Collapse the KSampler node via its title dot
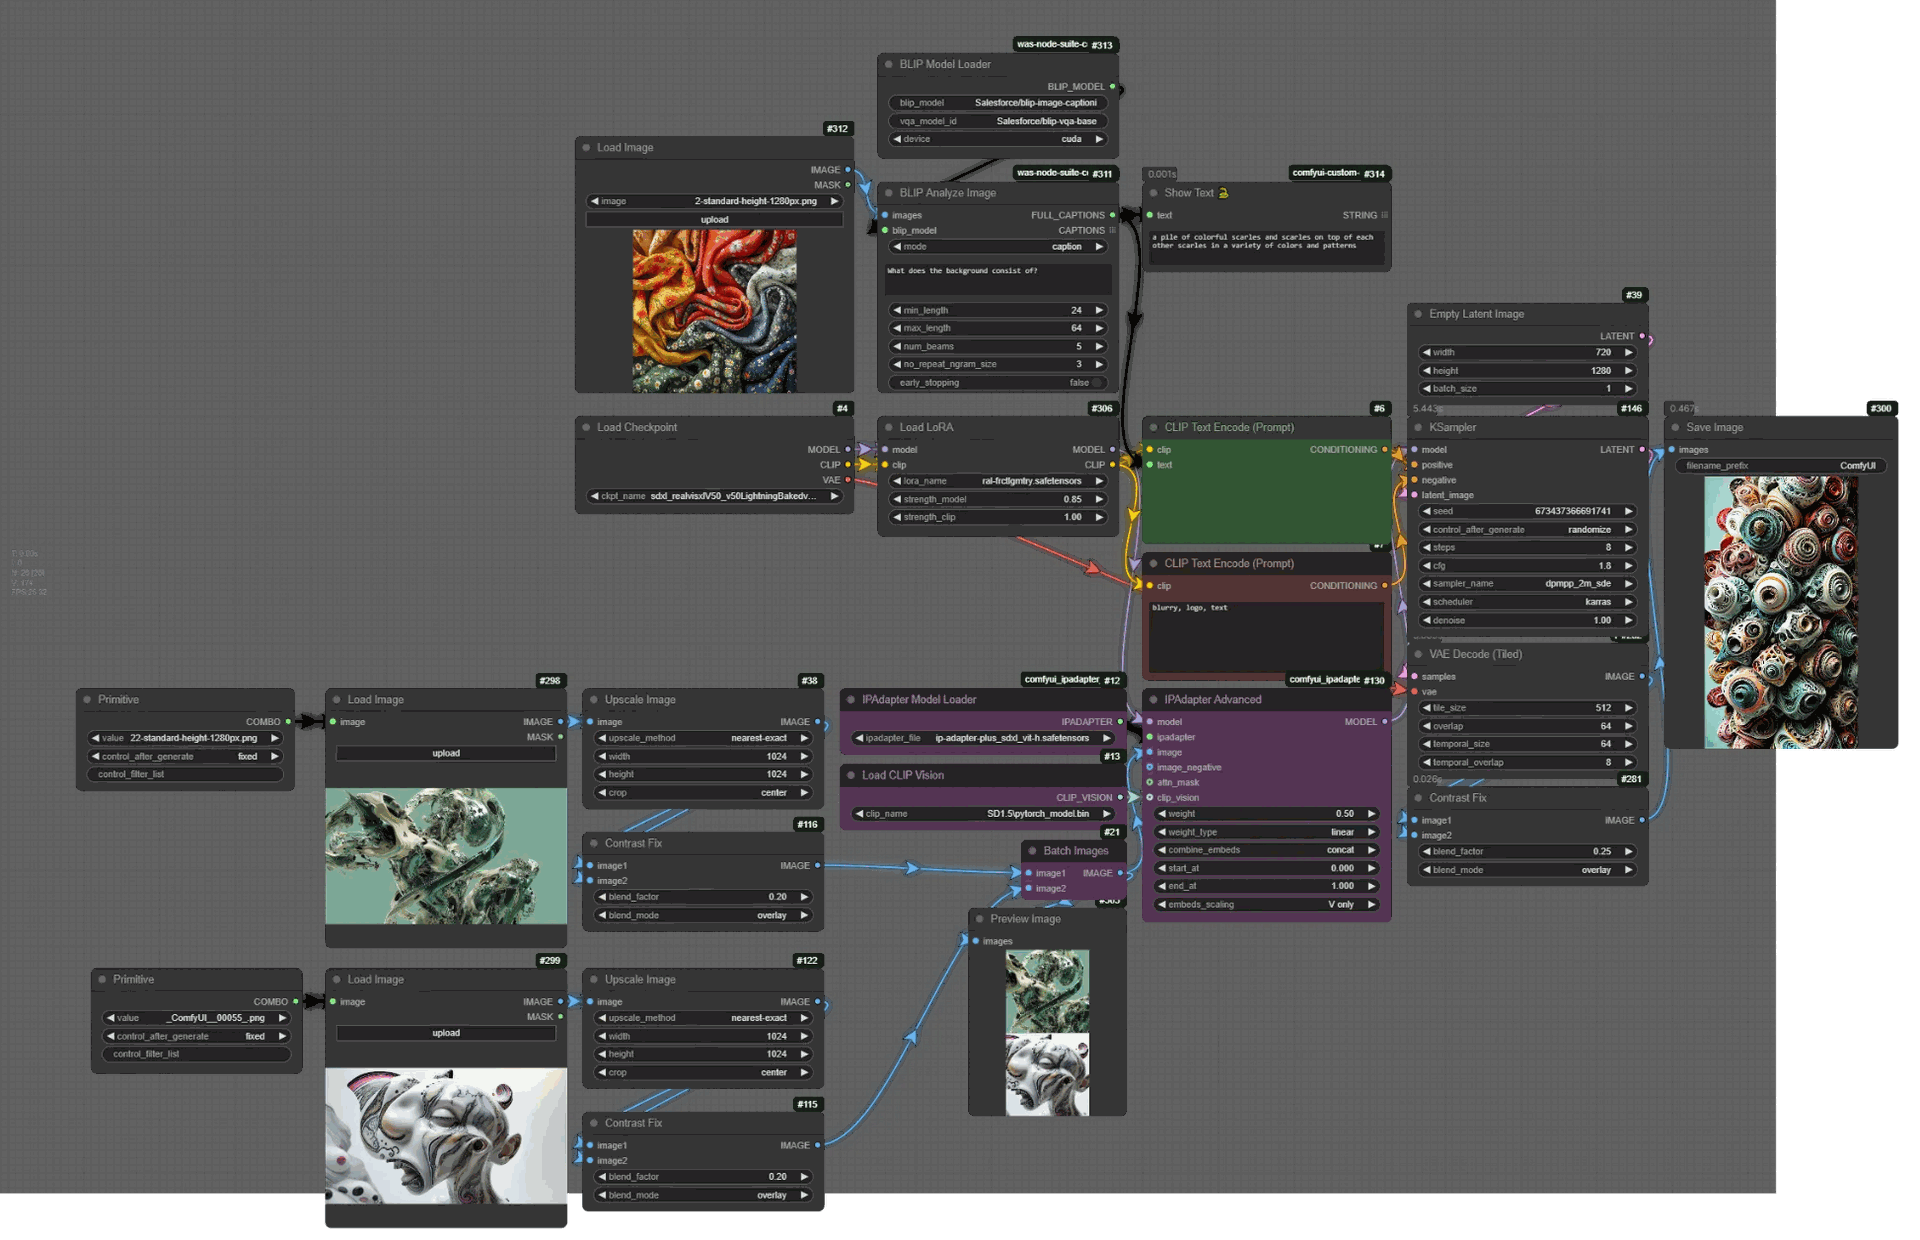 (x=1418, y=427)
